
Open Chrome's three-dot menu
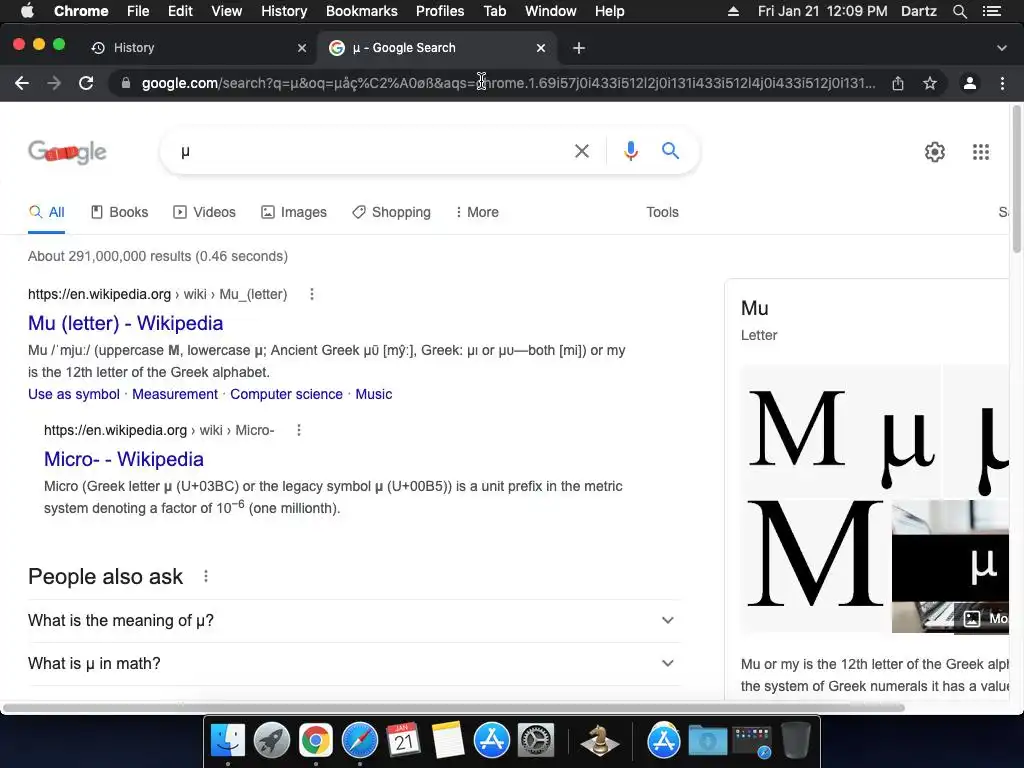pyautogui.click(x=1002, y=83)
